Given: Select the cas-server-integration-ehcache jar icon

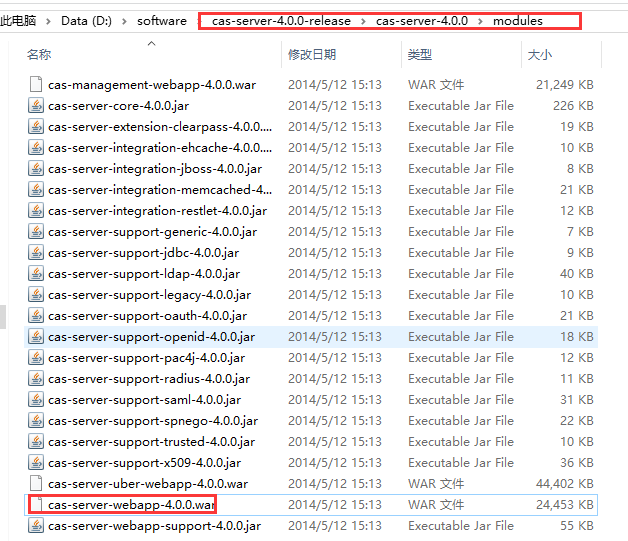Looking at the screenshot, I should pos(36,147).
